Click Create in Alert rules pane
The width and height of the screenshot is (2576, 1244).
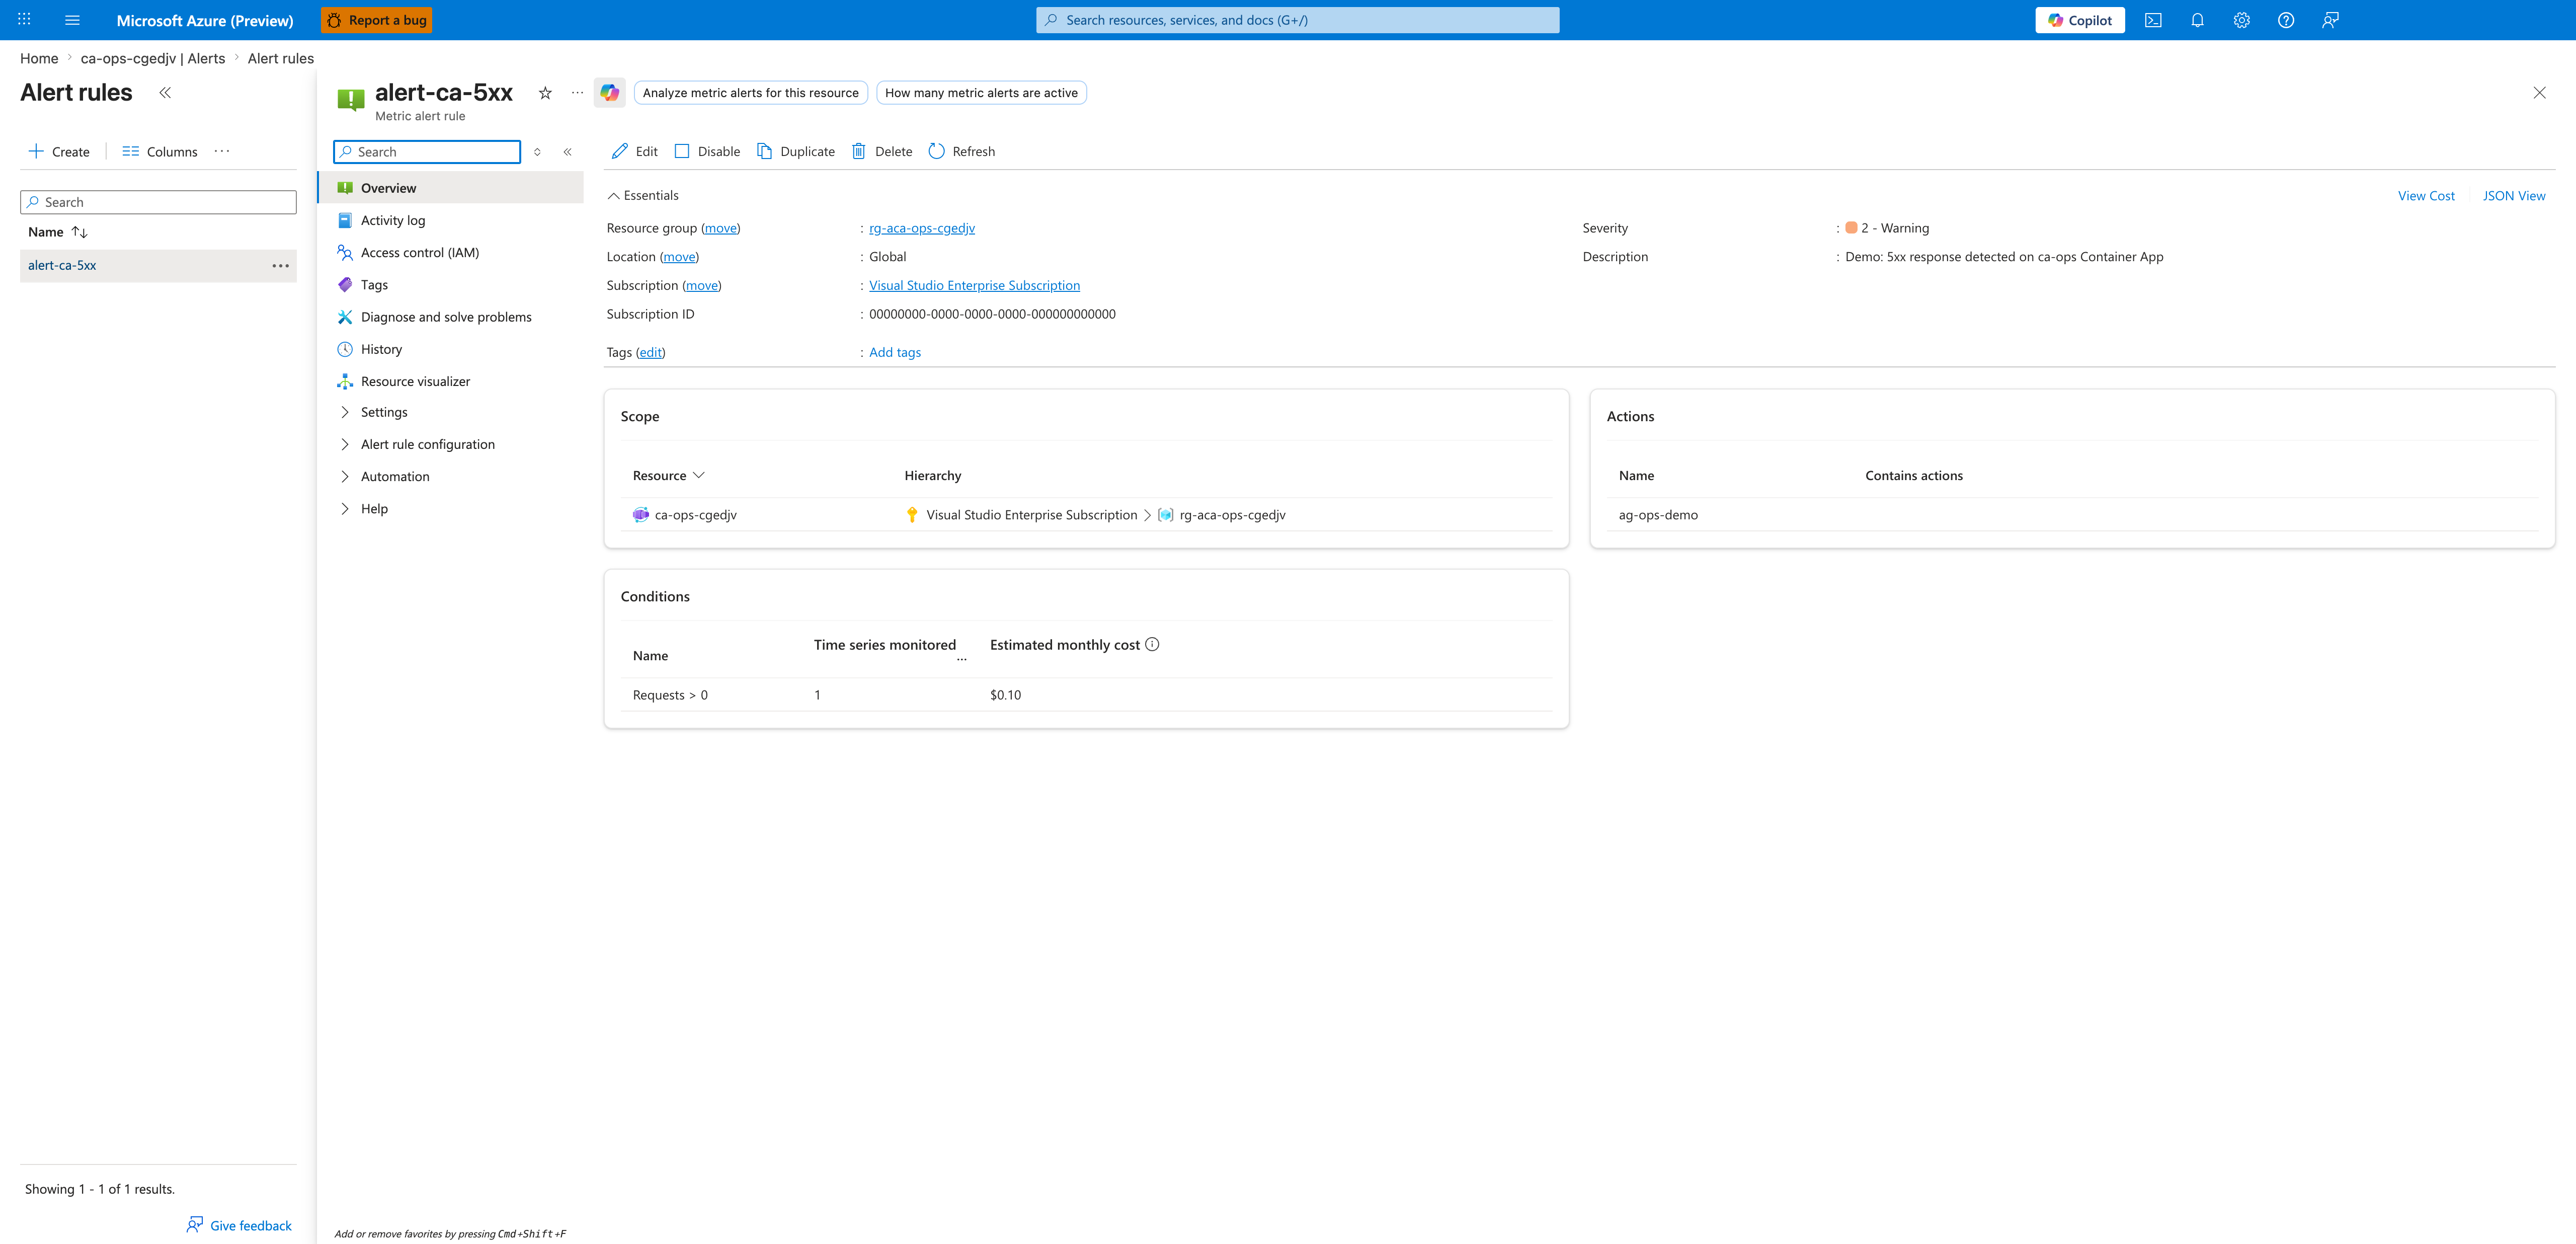point(59,151)
